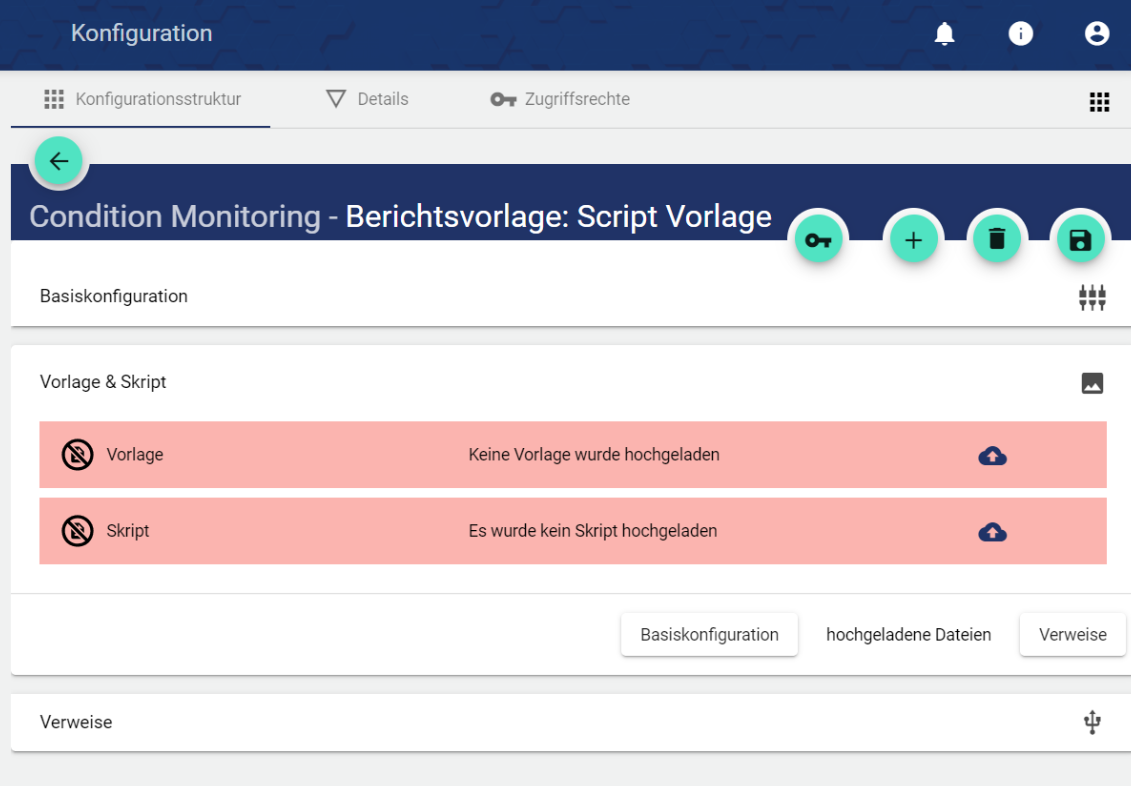Image resolution: width=1131 pixels, height=786 pixels.
Task: Click the green back arrow button
Action: [59, 161]
